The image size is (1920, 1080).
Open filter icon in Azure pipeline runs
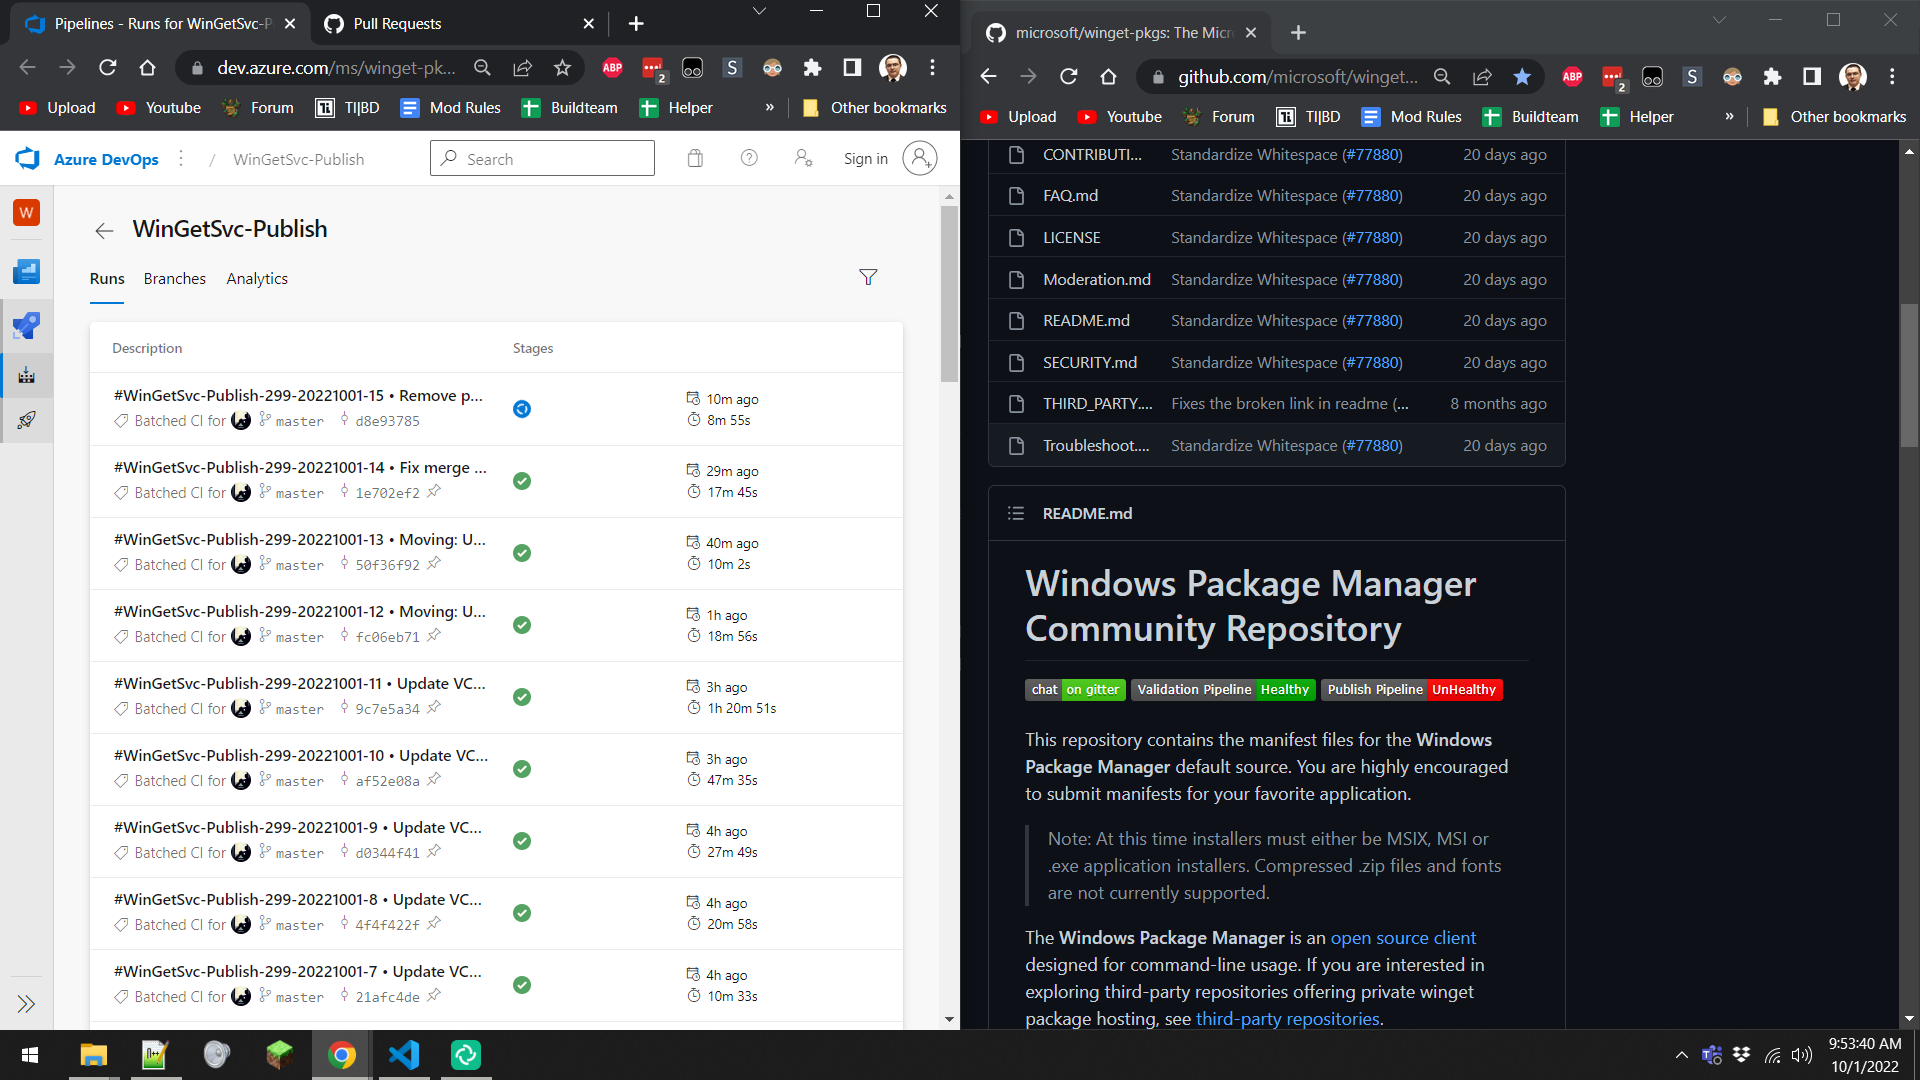pyautogui.click(x=868, y=278)
